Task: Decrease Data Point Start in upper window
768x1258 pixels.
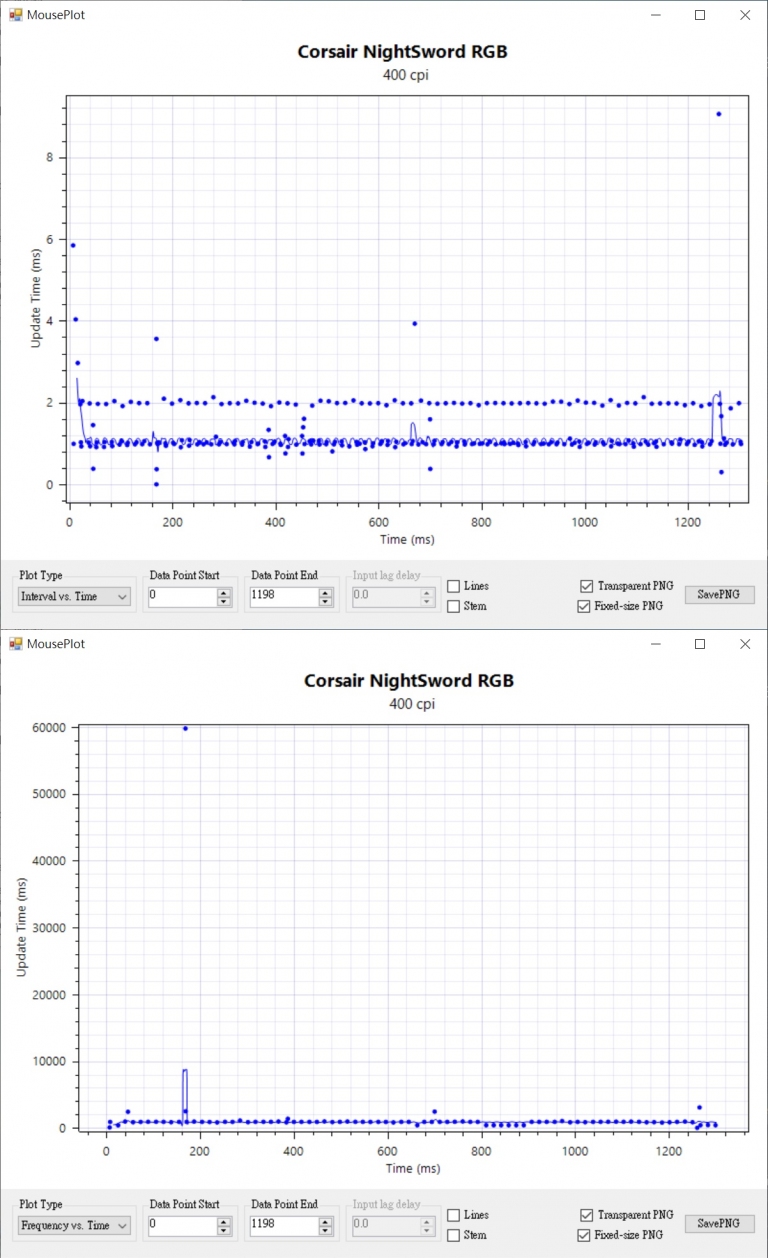Action: pyautogui.click(x=225, y=601)
